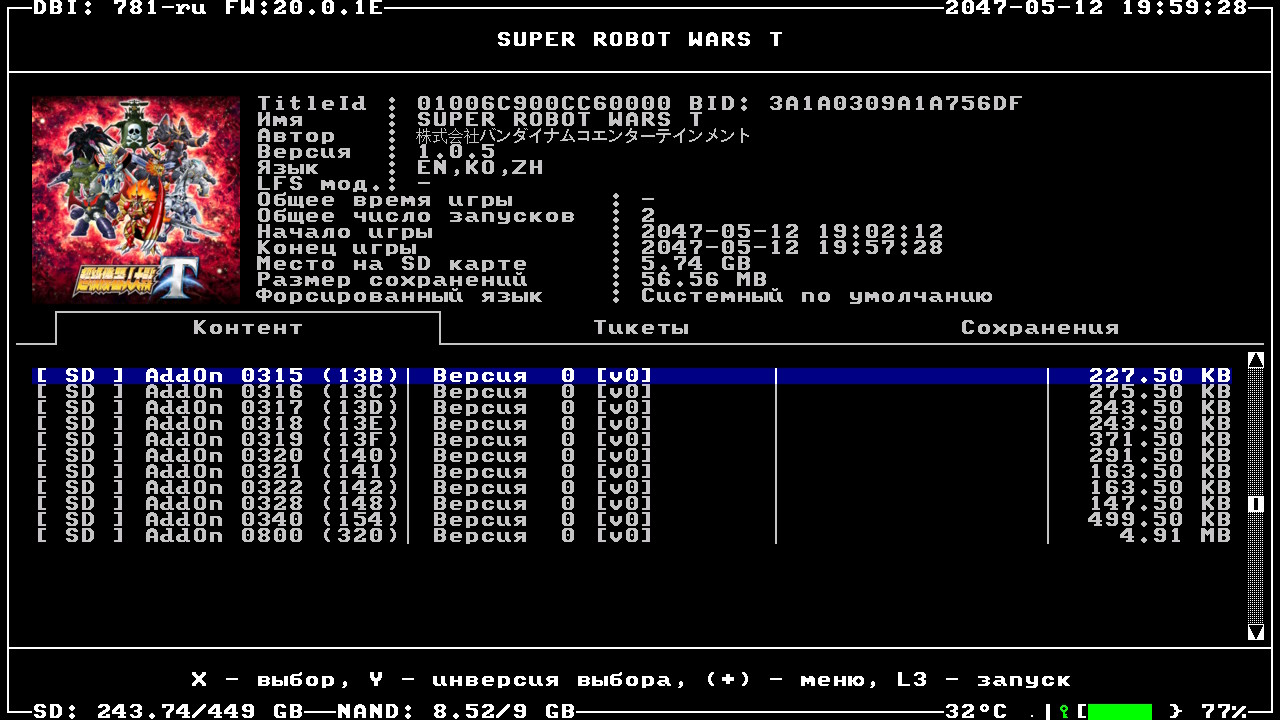Click the Super Robot Wars T cover thumbnail
Image resolution: width=1280 pixels, height=720 pixels.
(x=136, y=200)
